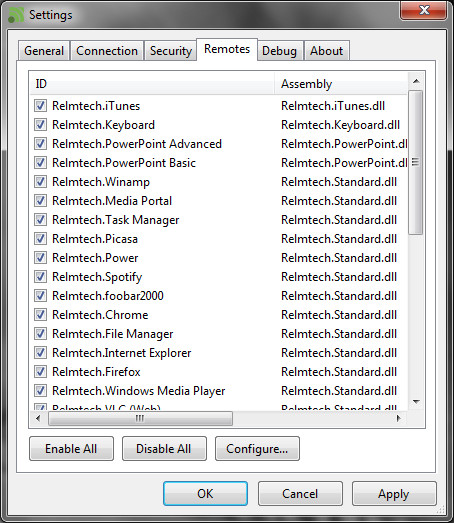Select the Relmtech.Task Manager row label
The width and height of the screenshot is (454, 523).
click(x=116, y=220)
